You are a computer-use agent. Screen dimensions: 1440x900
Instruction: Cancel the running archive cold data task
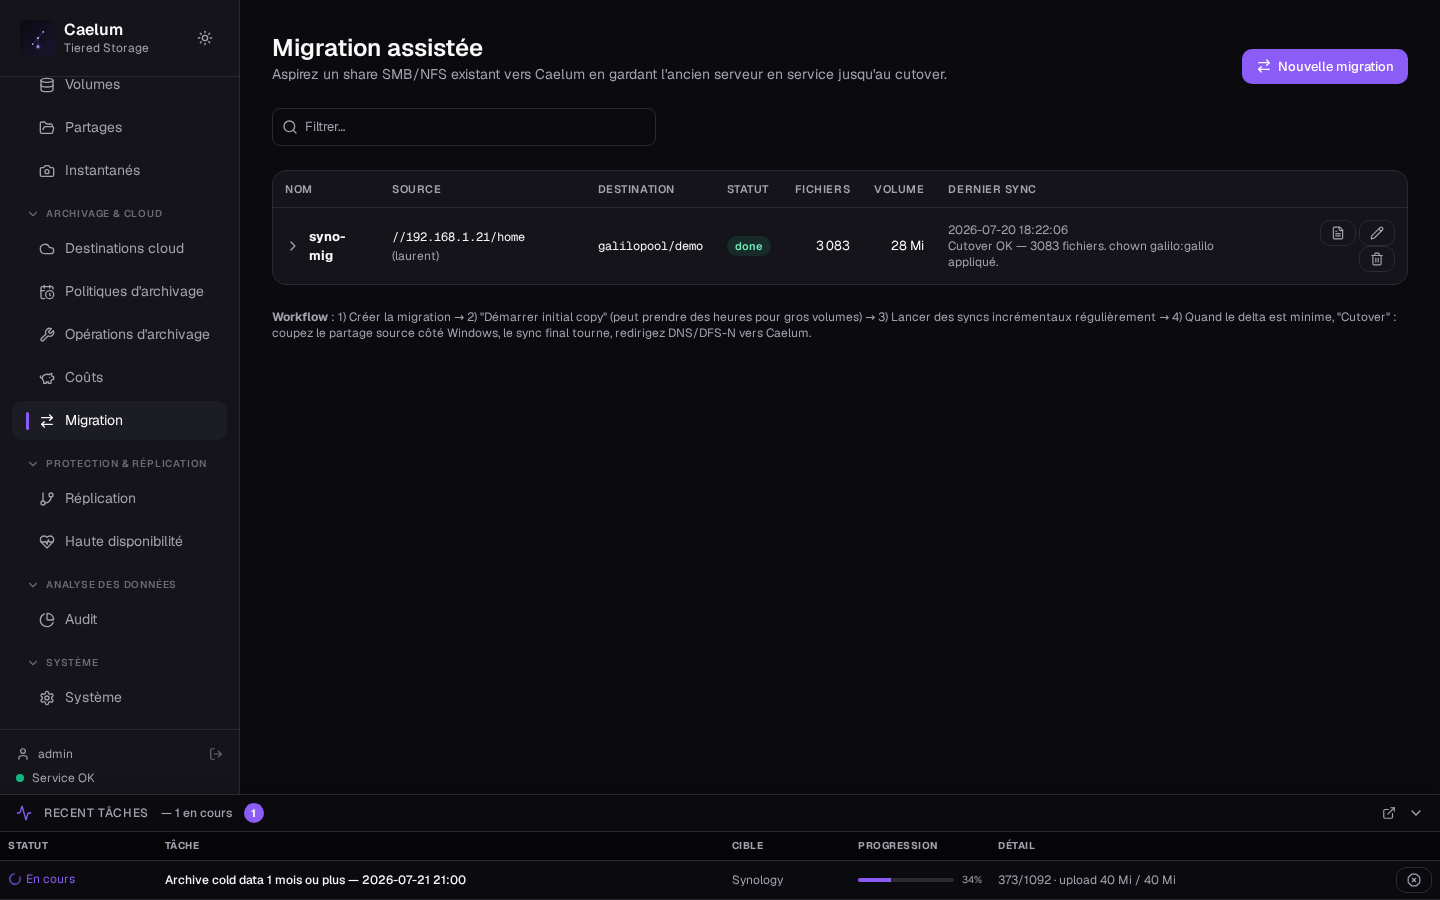point(1414,880)
